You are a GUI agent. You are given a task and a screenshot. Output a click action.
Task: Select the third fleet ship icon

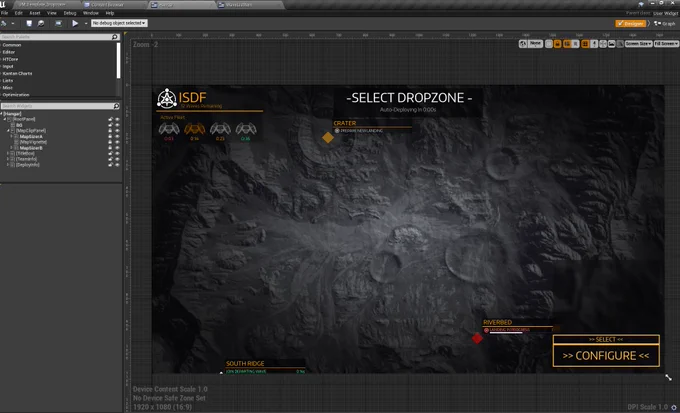pyautogui.click(x=220, y=129)
